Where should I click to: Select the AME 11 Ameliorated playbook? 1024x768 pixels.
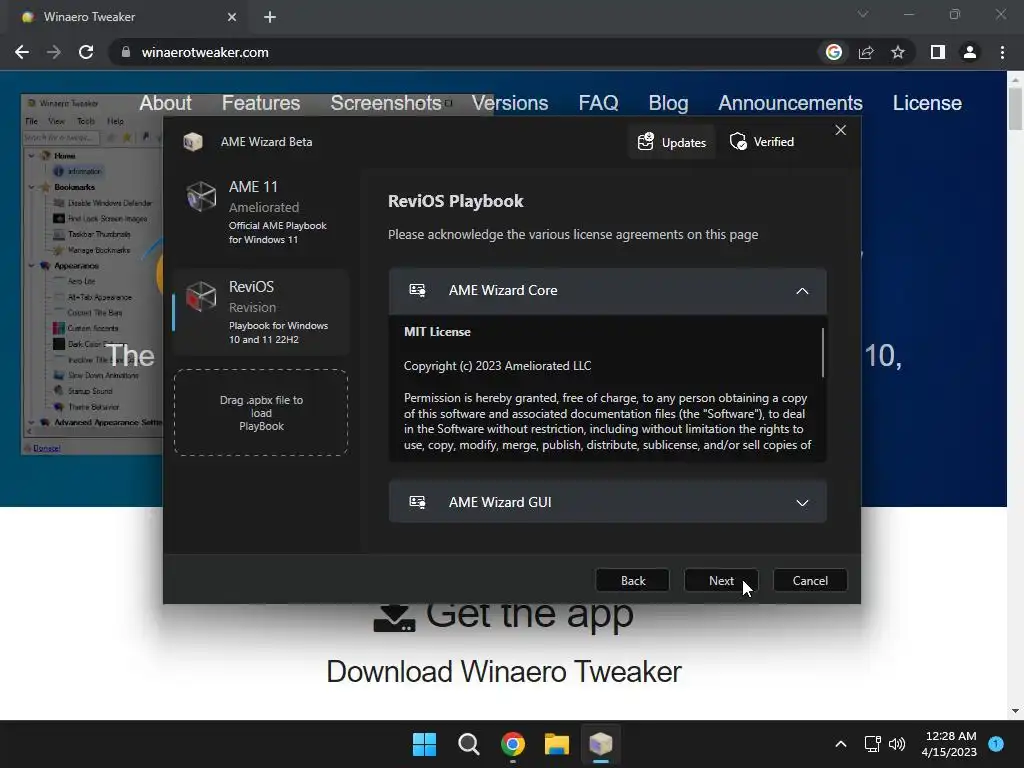261,212
